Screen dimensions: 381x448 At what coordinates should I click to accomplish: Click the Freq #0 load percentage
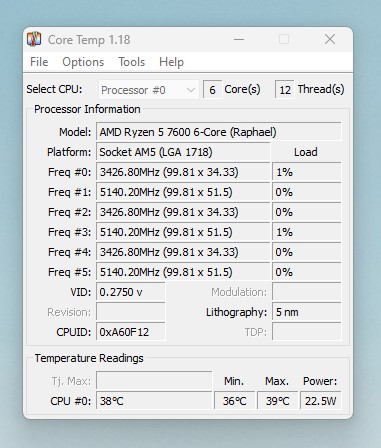(x=307, y=172)
